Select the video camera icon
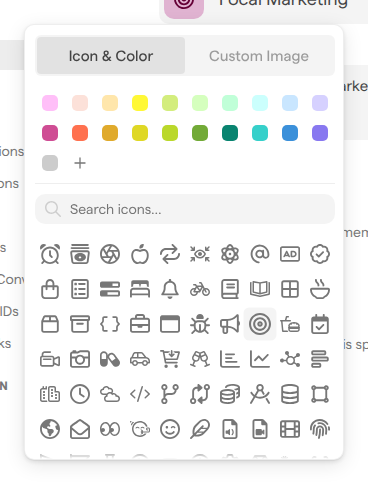This screenshot has height=484, width=368. (50, 359)
